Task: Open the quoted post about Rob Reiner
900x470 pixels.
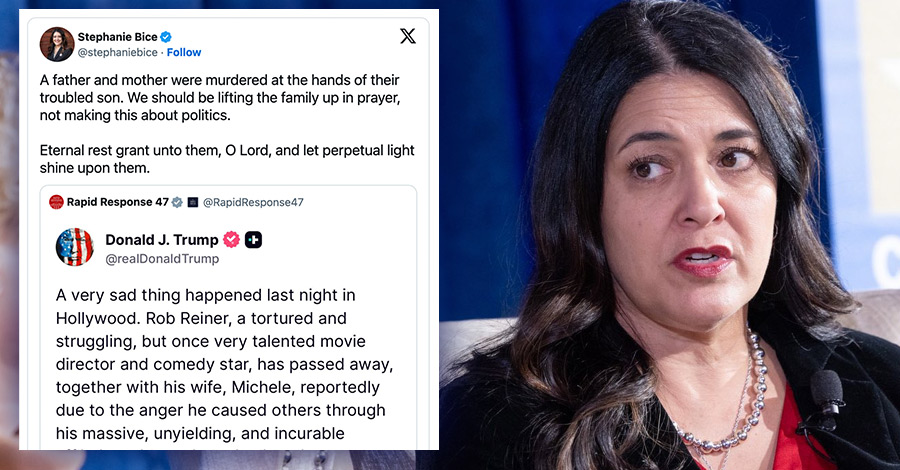Action: 228,317
